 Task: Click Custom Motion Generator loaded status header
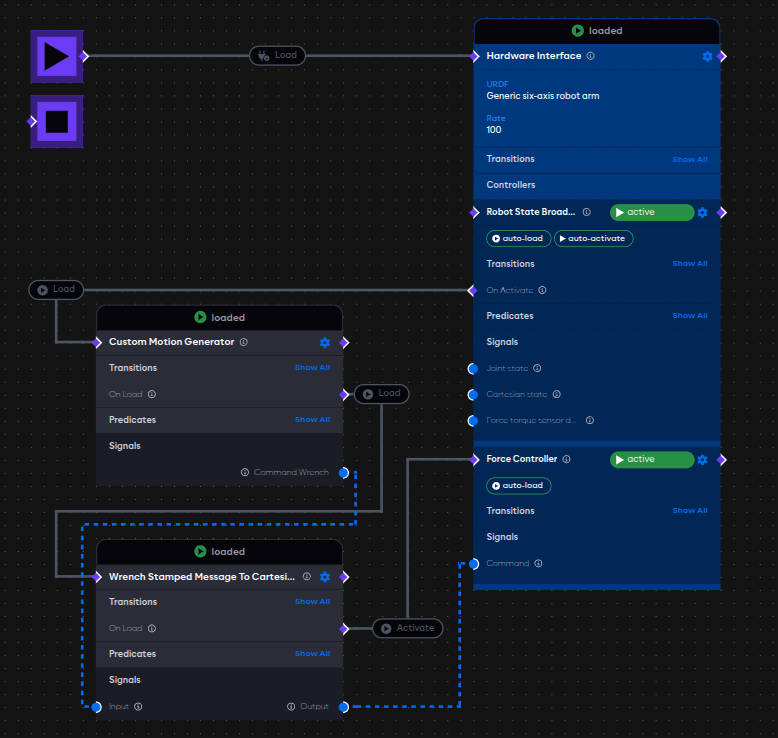click(x=219, y=318)
